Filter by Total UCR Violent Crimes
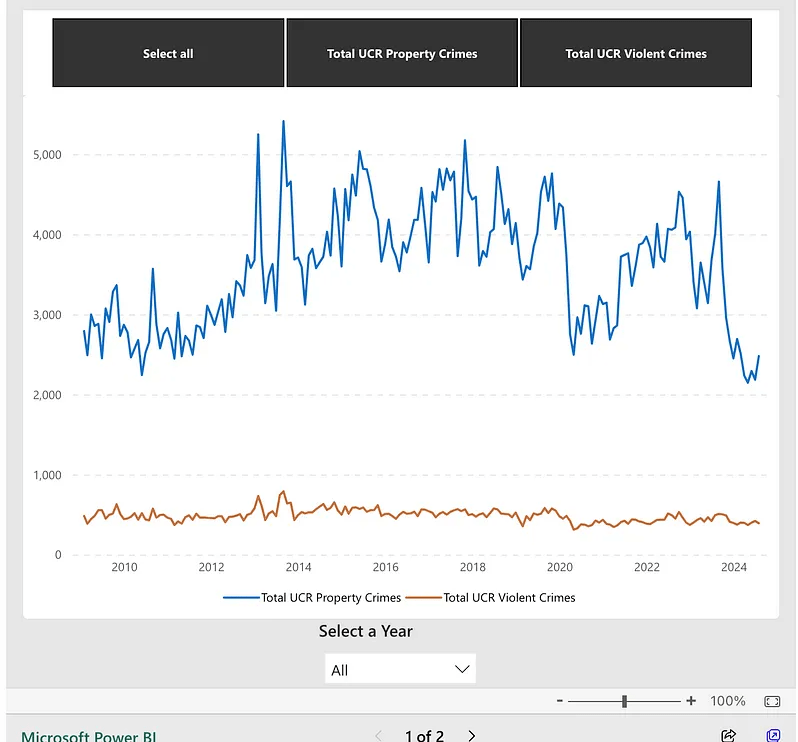Viewport: 798px width, 742px height. click(636, 53)
